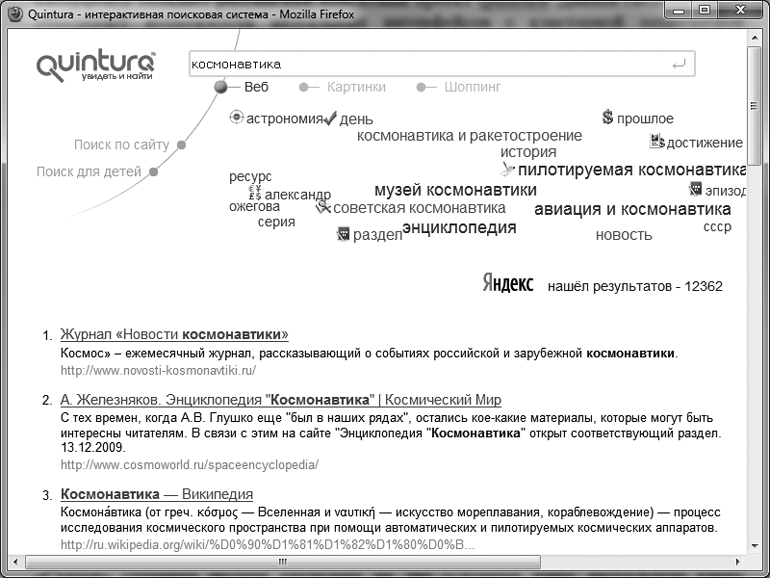Click the Yandex logo
Viewport: 770px width, 578px height.
coord(508,283)
